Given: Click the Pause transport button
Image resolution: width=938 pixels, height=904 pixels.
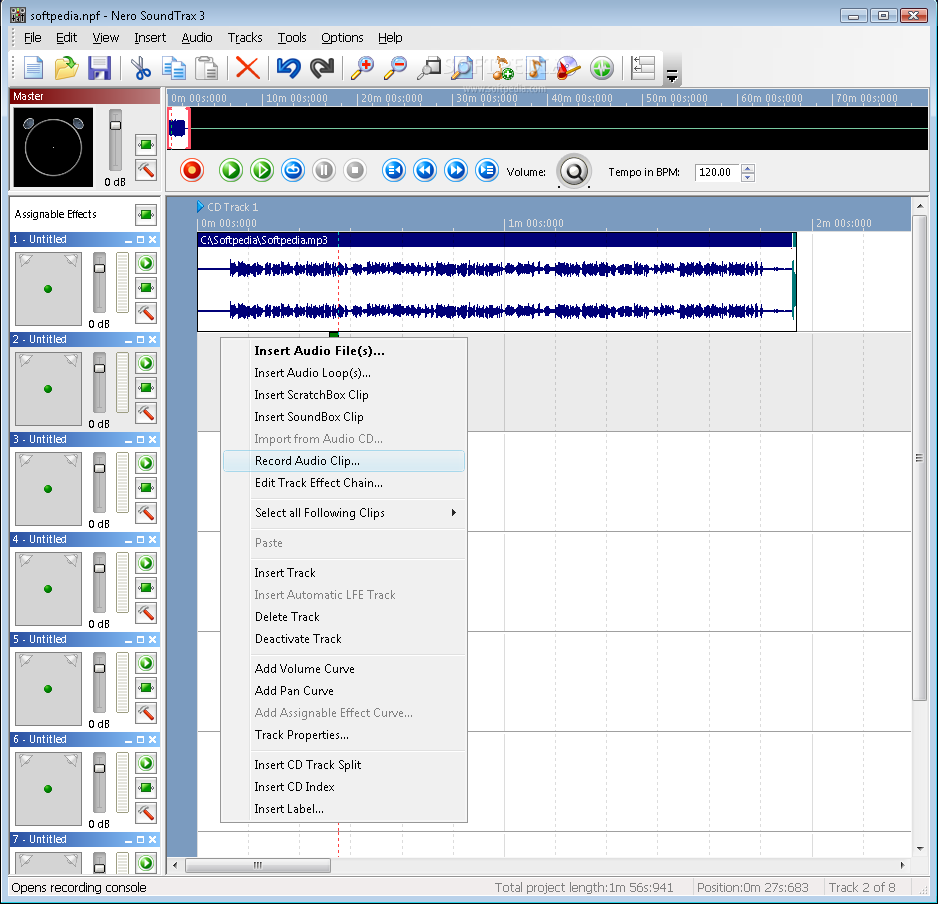Looking at the screenshot, I should 324,171.
